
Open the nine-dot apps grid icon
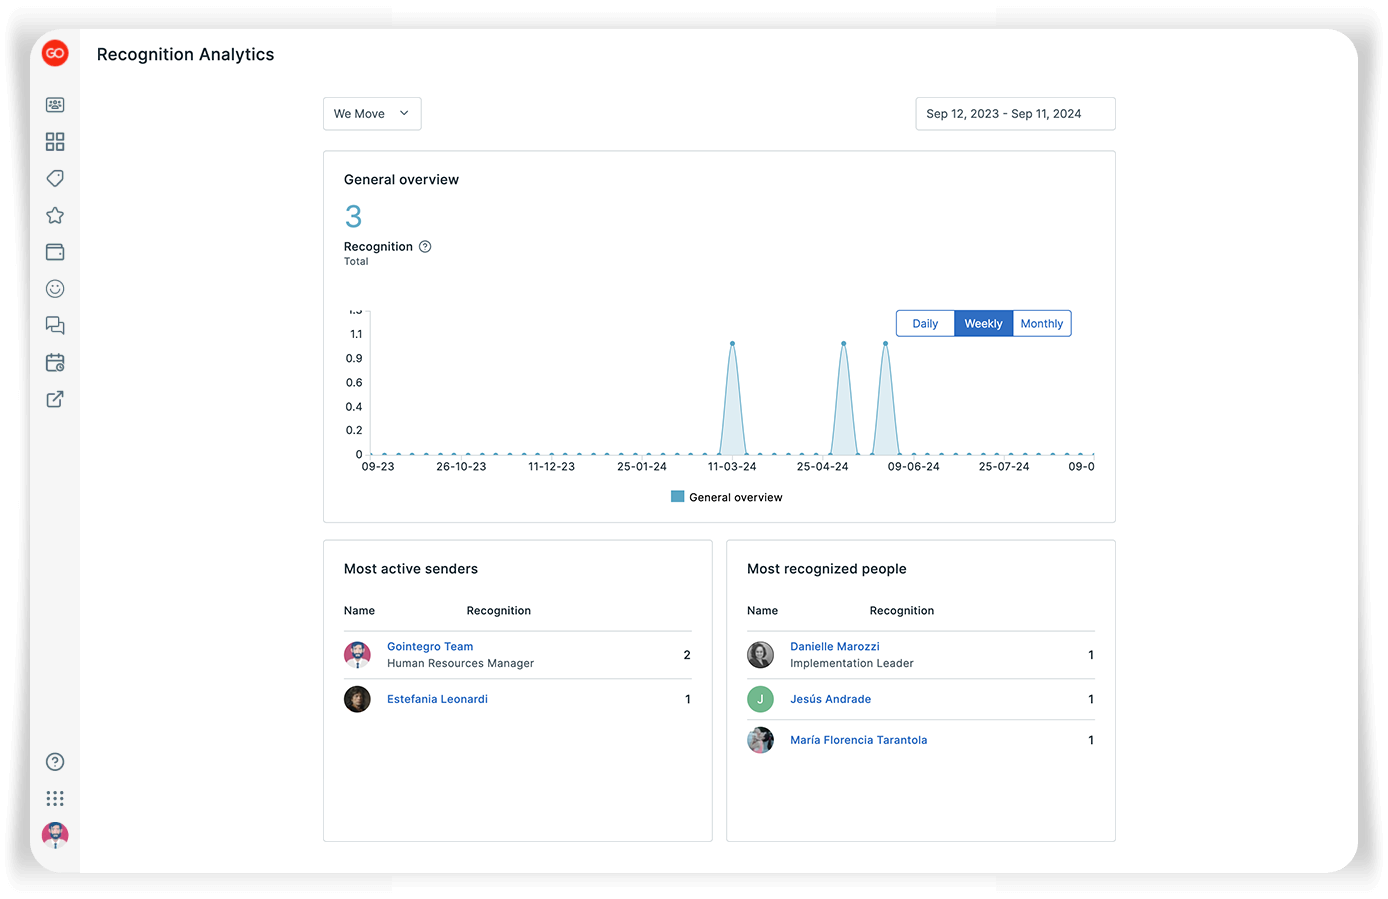pos(55,798)
